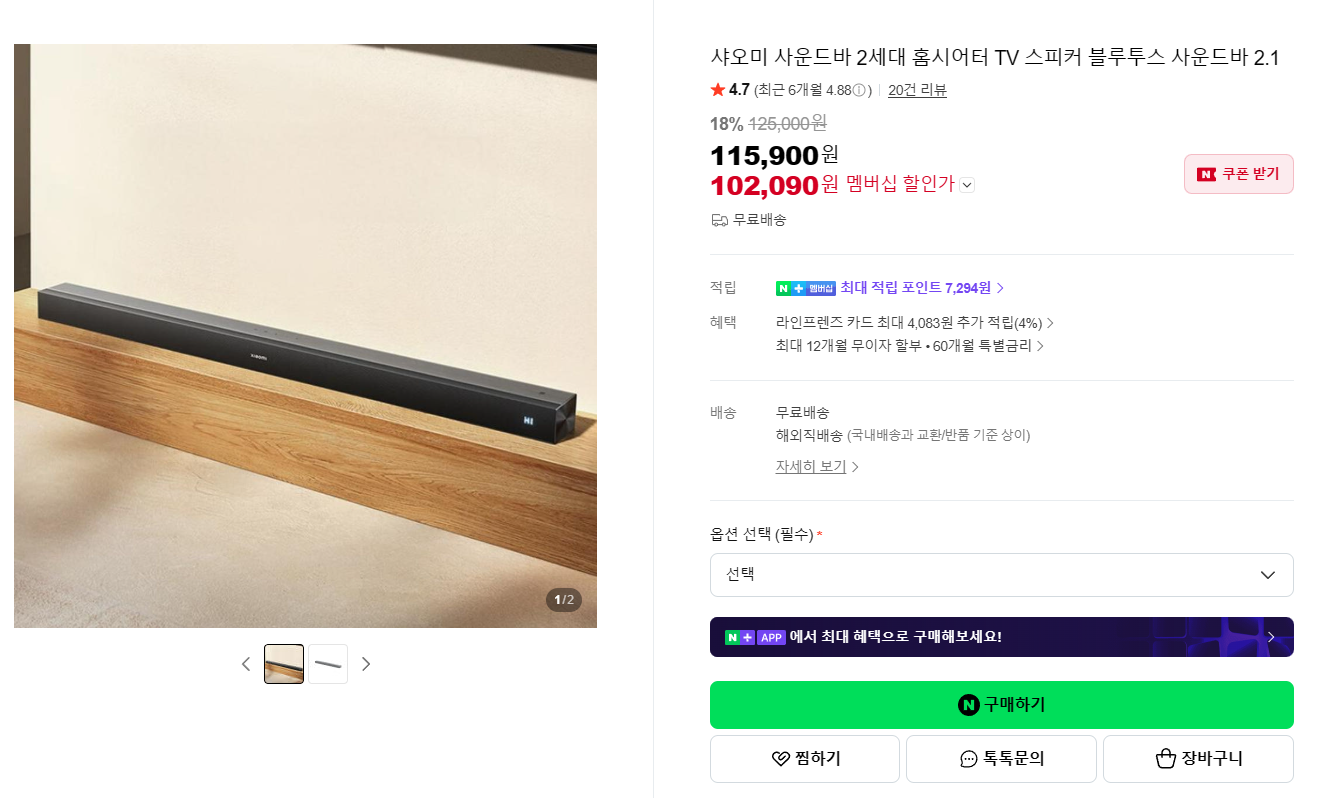Click the N+ APP promotional banner
1325x798 pixels.
[x=1001, y=637]
